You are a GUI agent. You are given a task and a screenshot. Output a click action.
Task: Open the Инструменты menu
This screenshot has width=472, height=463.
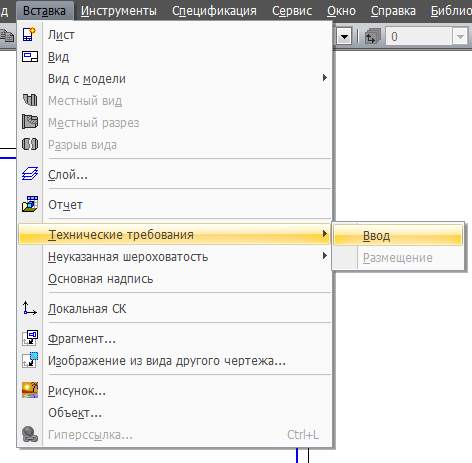(x=119, y=11)
